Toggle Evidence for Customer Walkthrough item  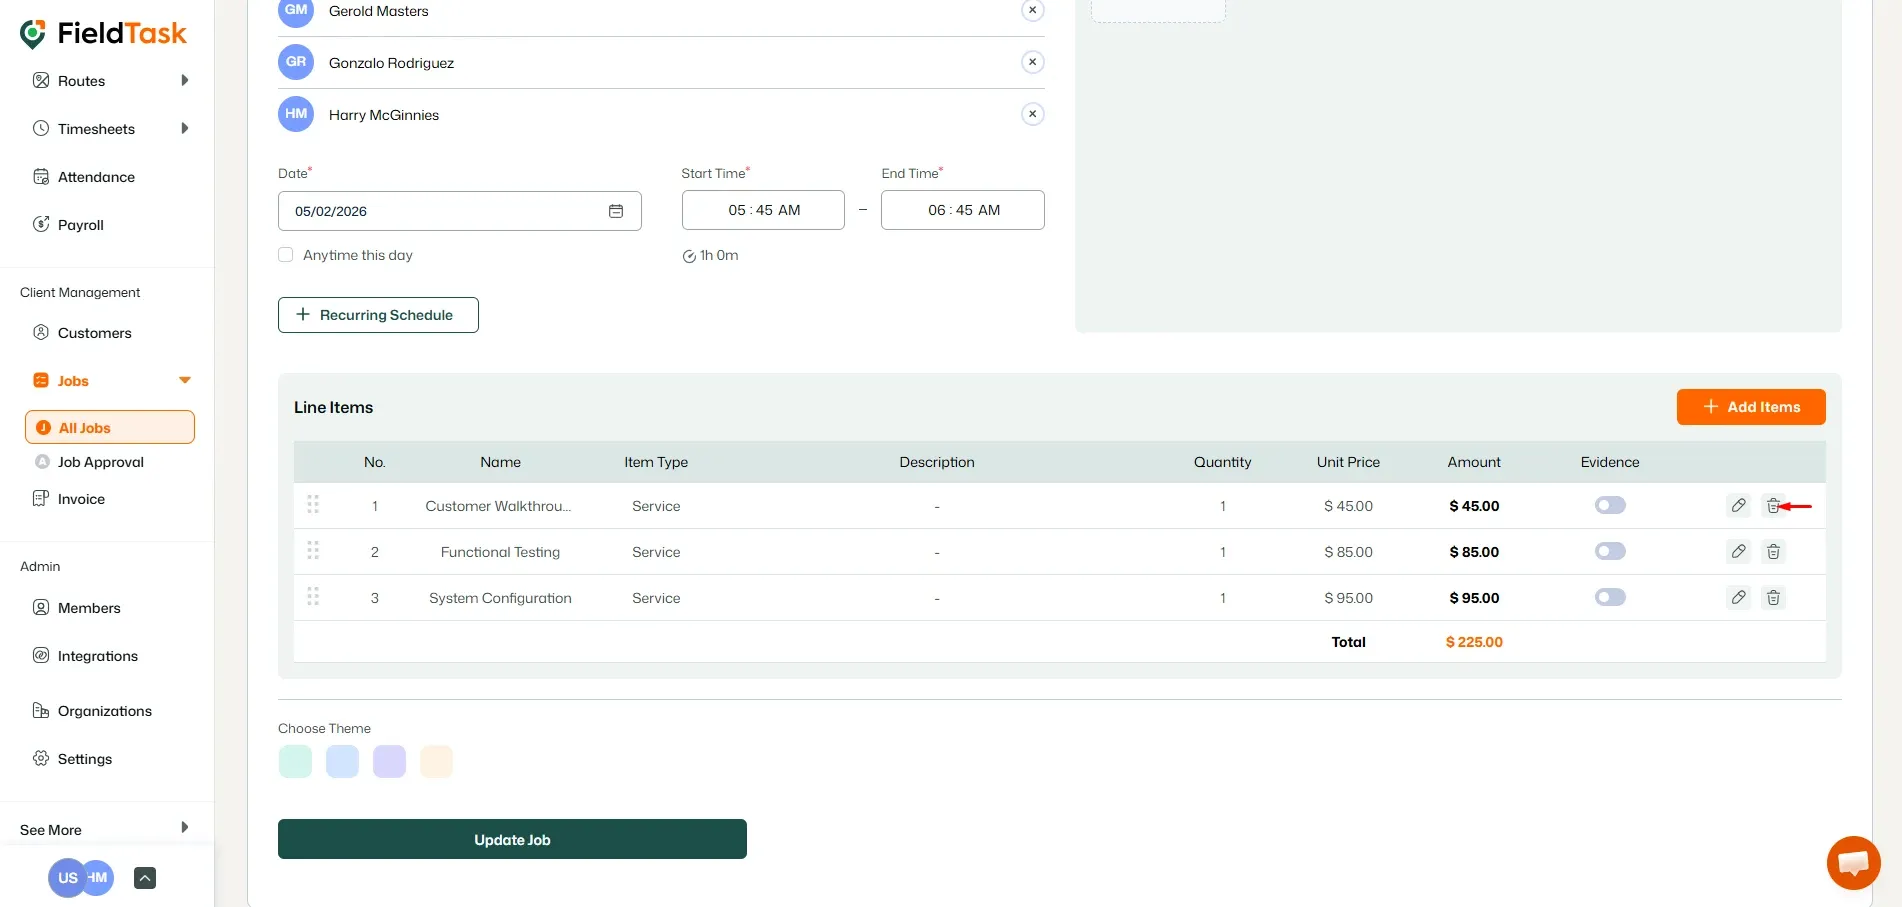pyautogui.click(x=1609, y=505)
